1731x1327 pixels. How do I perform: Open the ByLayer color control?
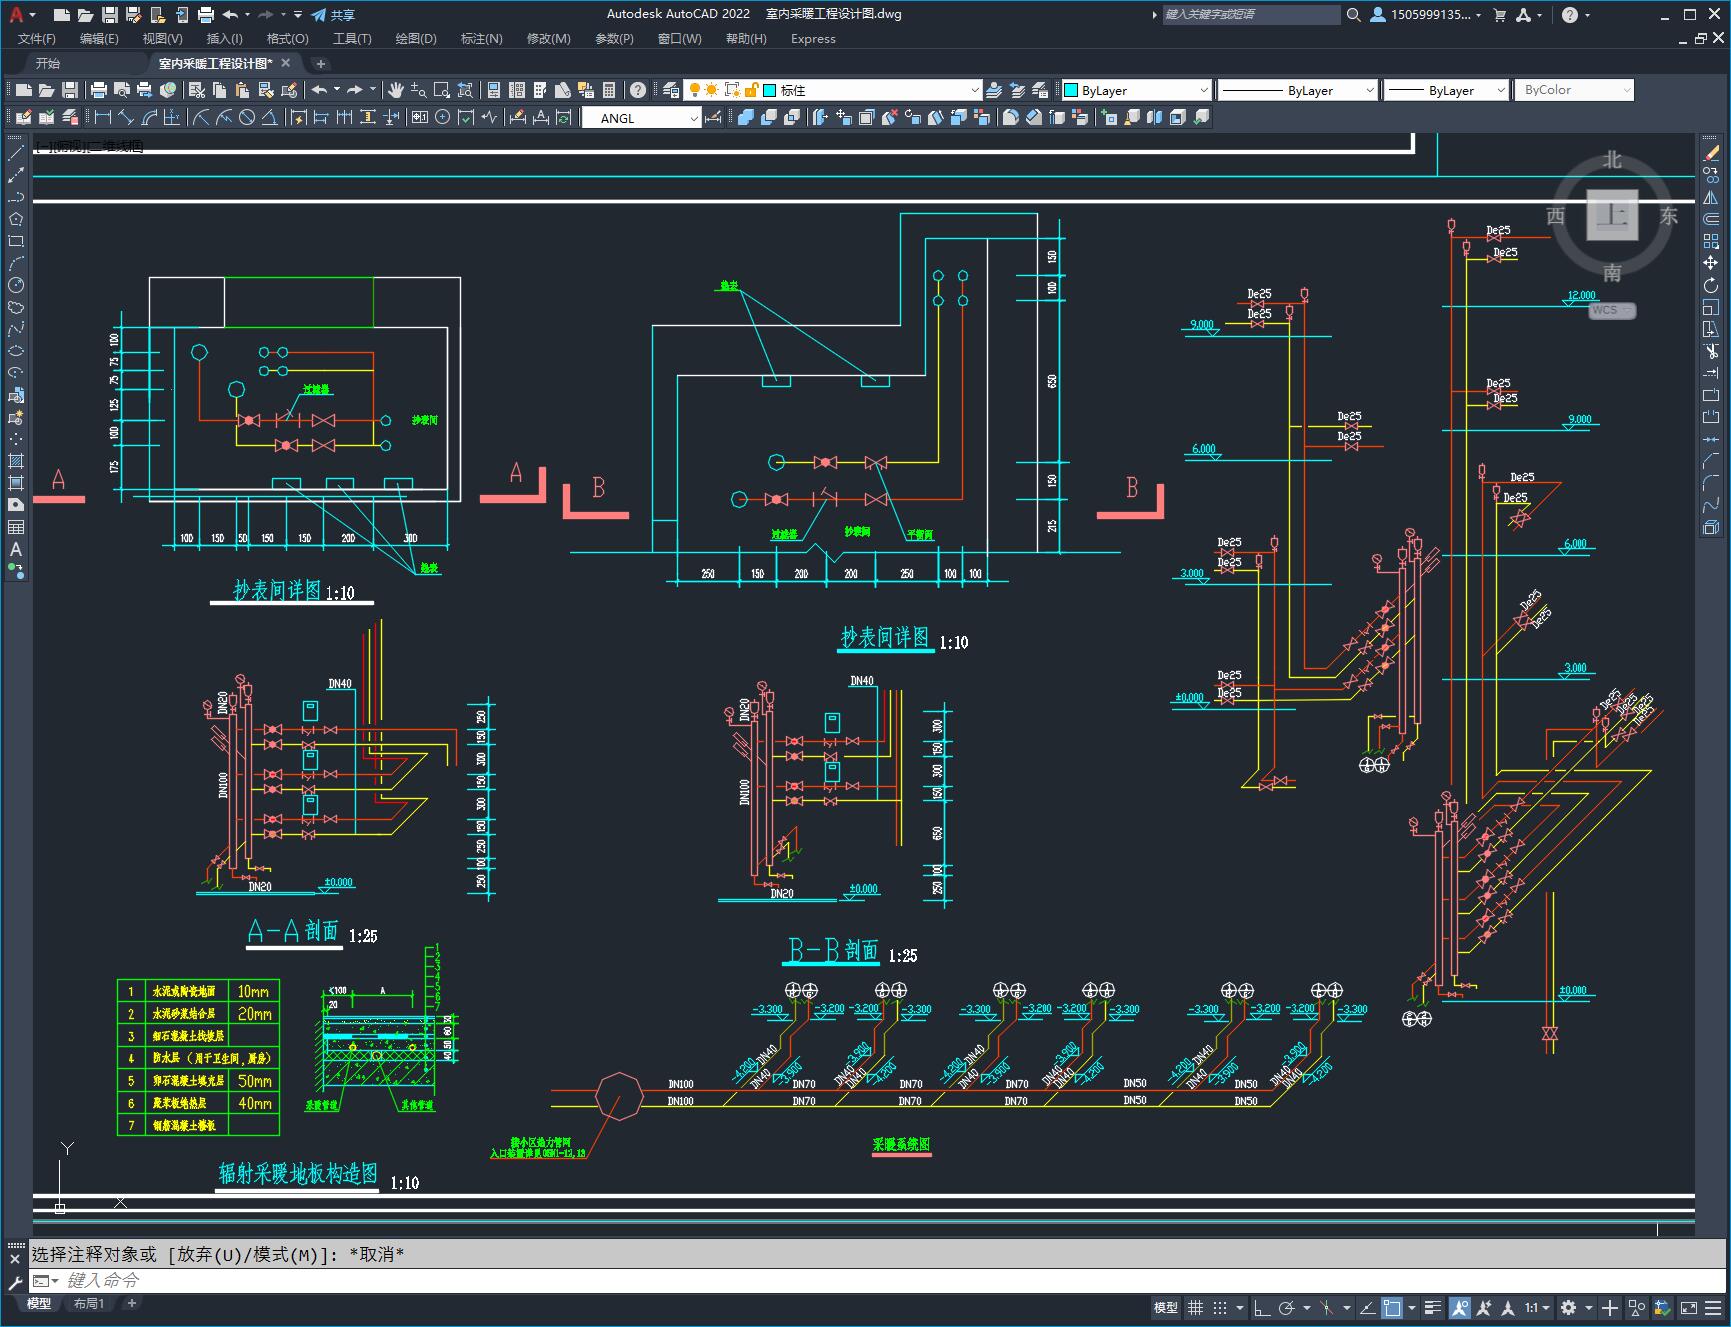click(1136, 90)
